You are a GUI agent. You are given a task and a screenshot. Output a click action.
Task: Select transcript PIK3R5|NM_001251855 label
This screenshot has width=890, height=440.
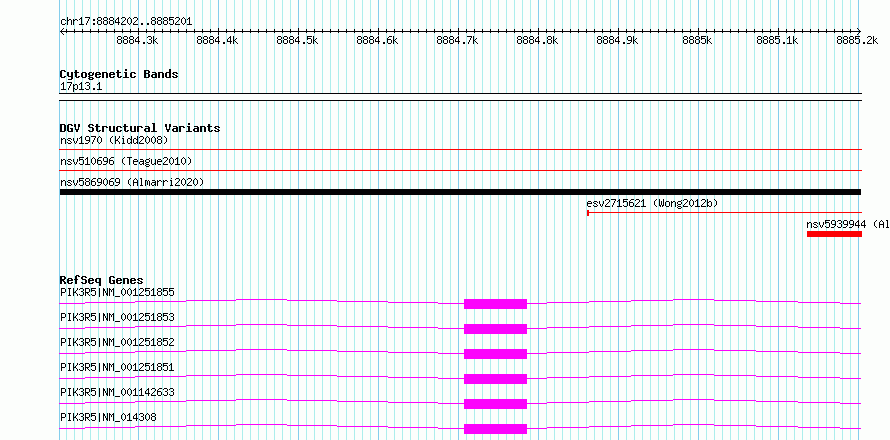click(117, 293)
